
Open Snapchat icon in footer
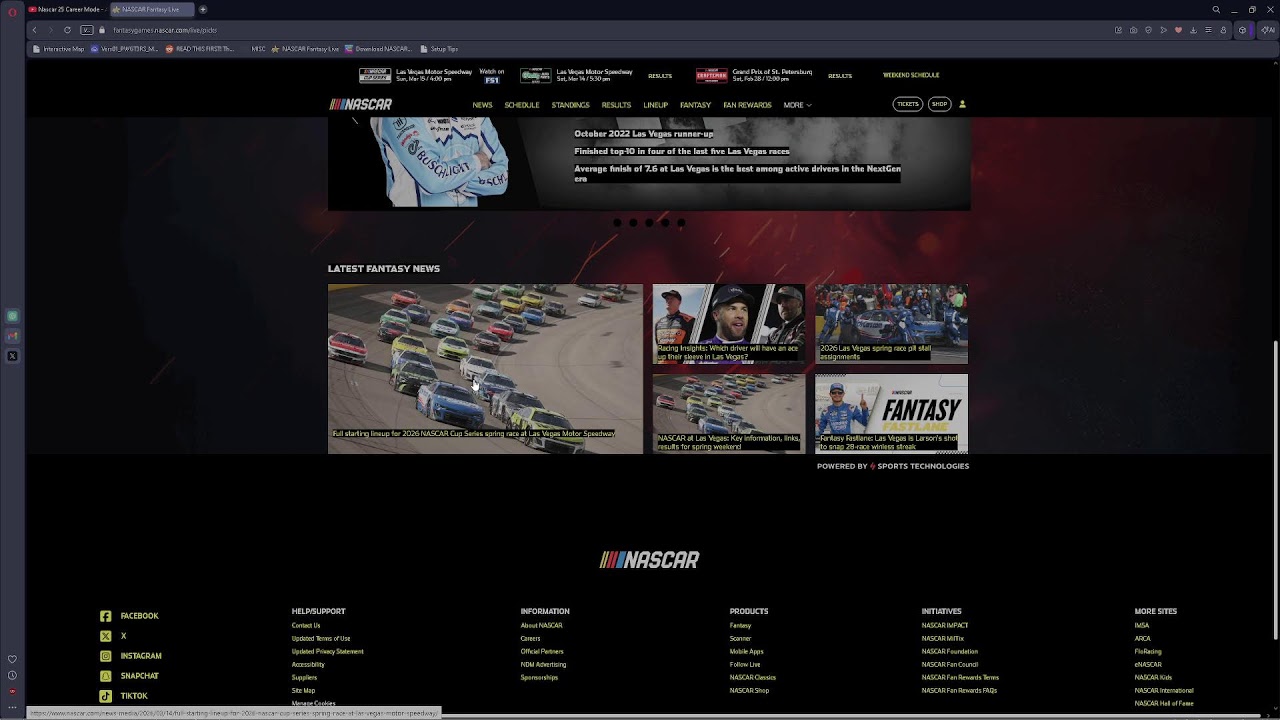[x=105, y=676]
